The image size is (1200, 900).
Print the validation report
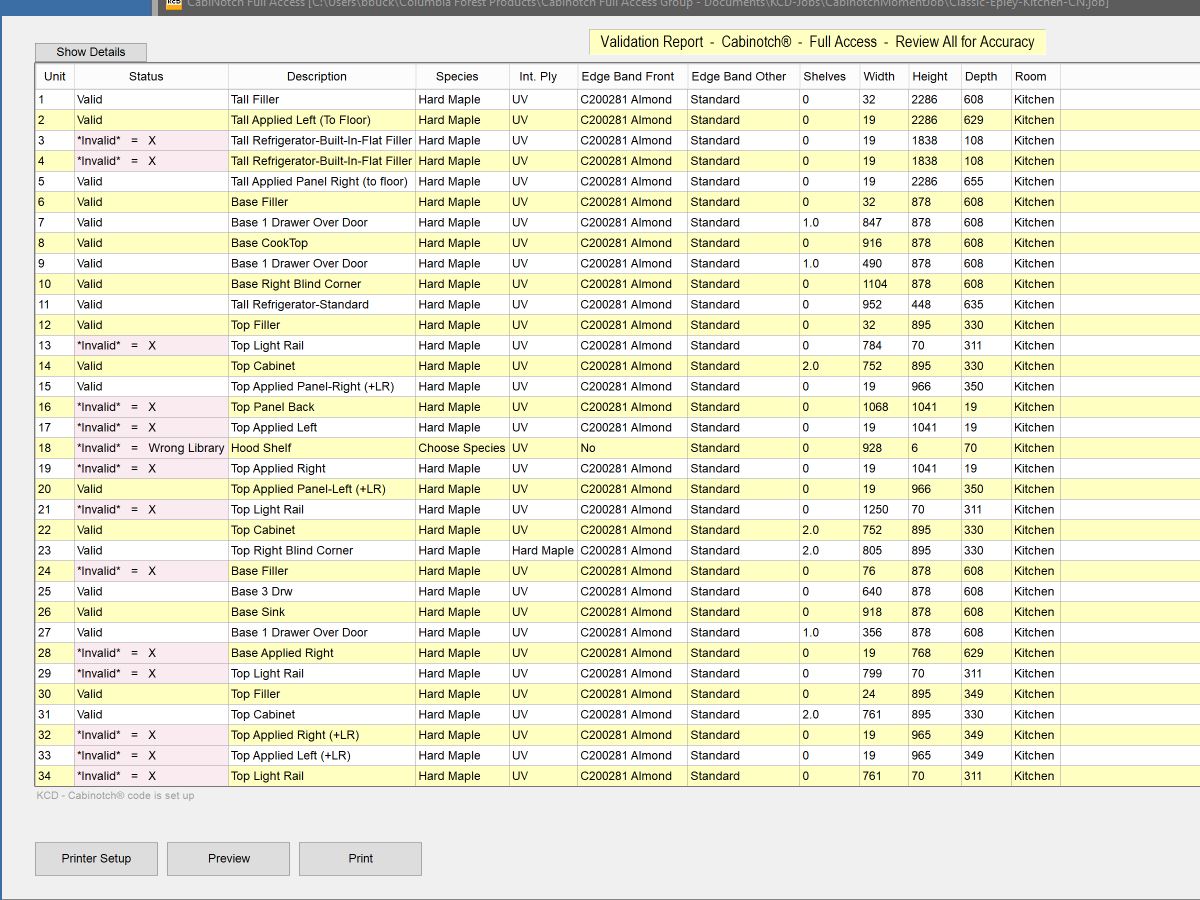(361, 858)
